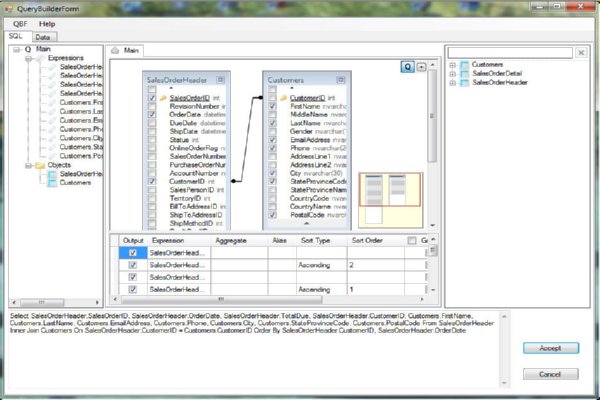Viewport: 600px width, 400px height.
Task: Click the SalesOrderHeader table box options icon
Action: tap(221, 80)
